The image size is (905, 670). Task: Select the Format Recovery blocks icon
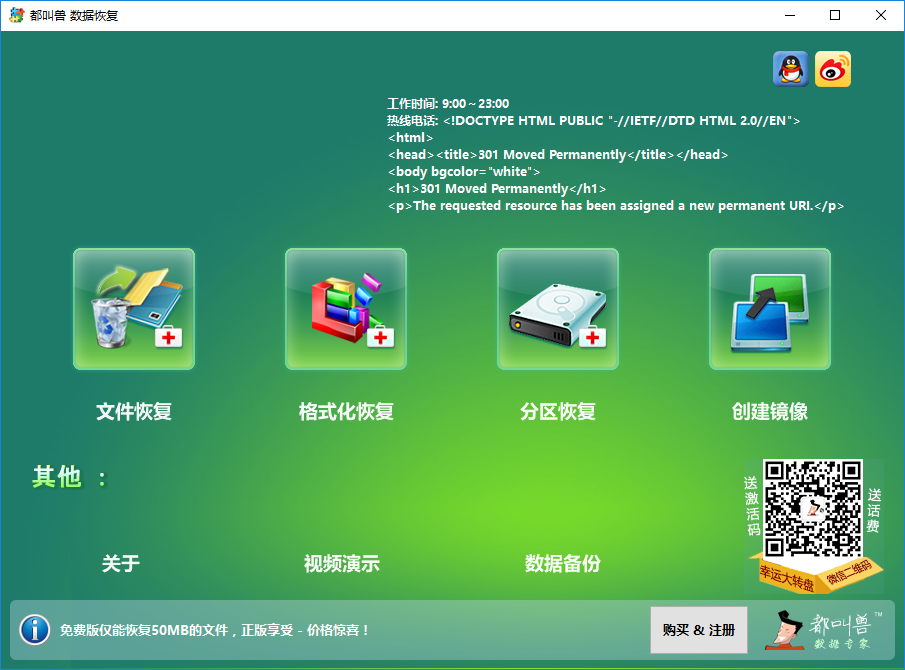346,309
